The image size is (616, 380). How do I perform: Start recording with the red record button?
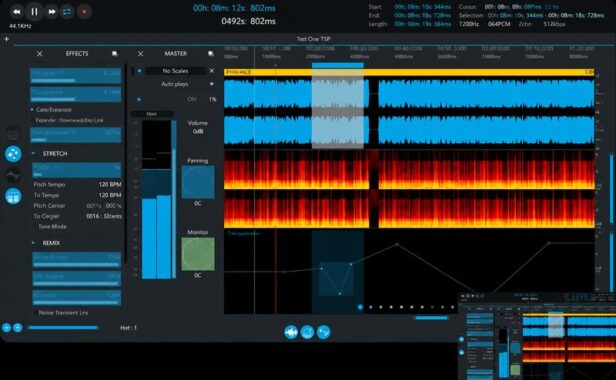(84, 12)
